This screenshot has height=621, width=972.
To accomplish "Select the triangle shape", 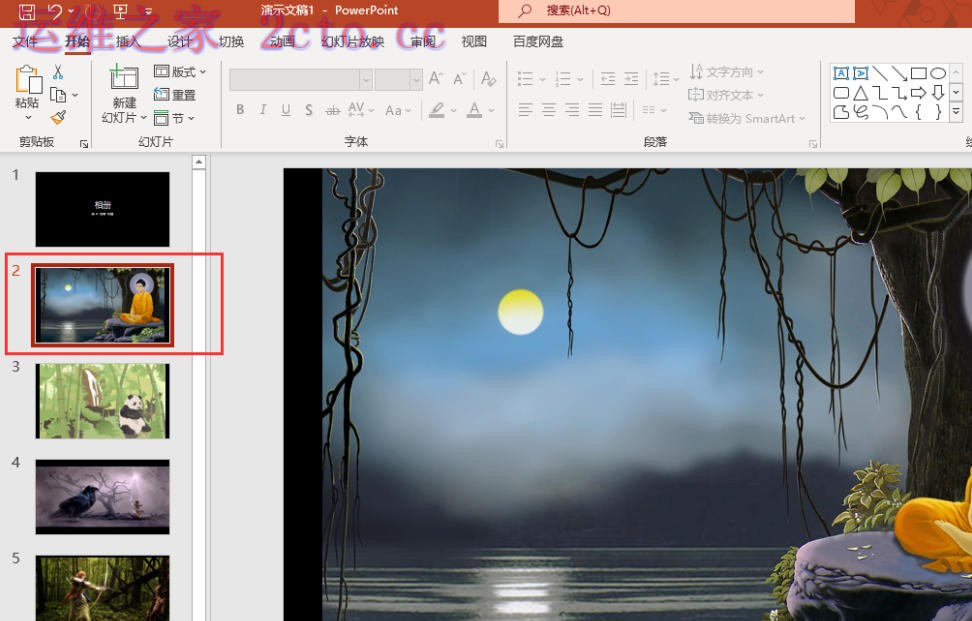I will click(860, 94).
